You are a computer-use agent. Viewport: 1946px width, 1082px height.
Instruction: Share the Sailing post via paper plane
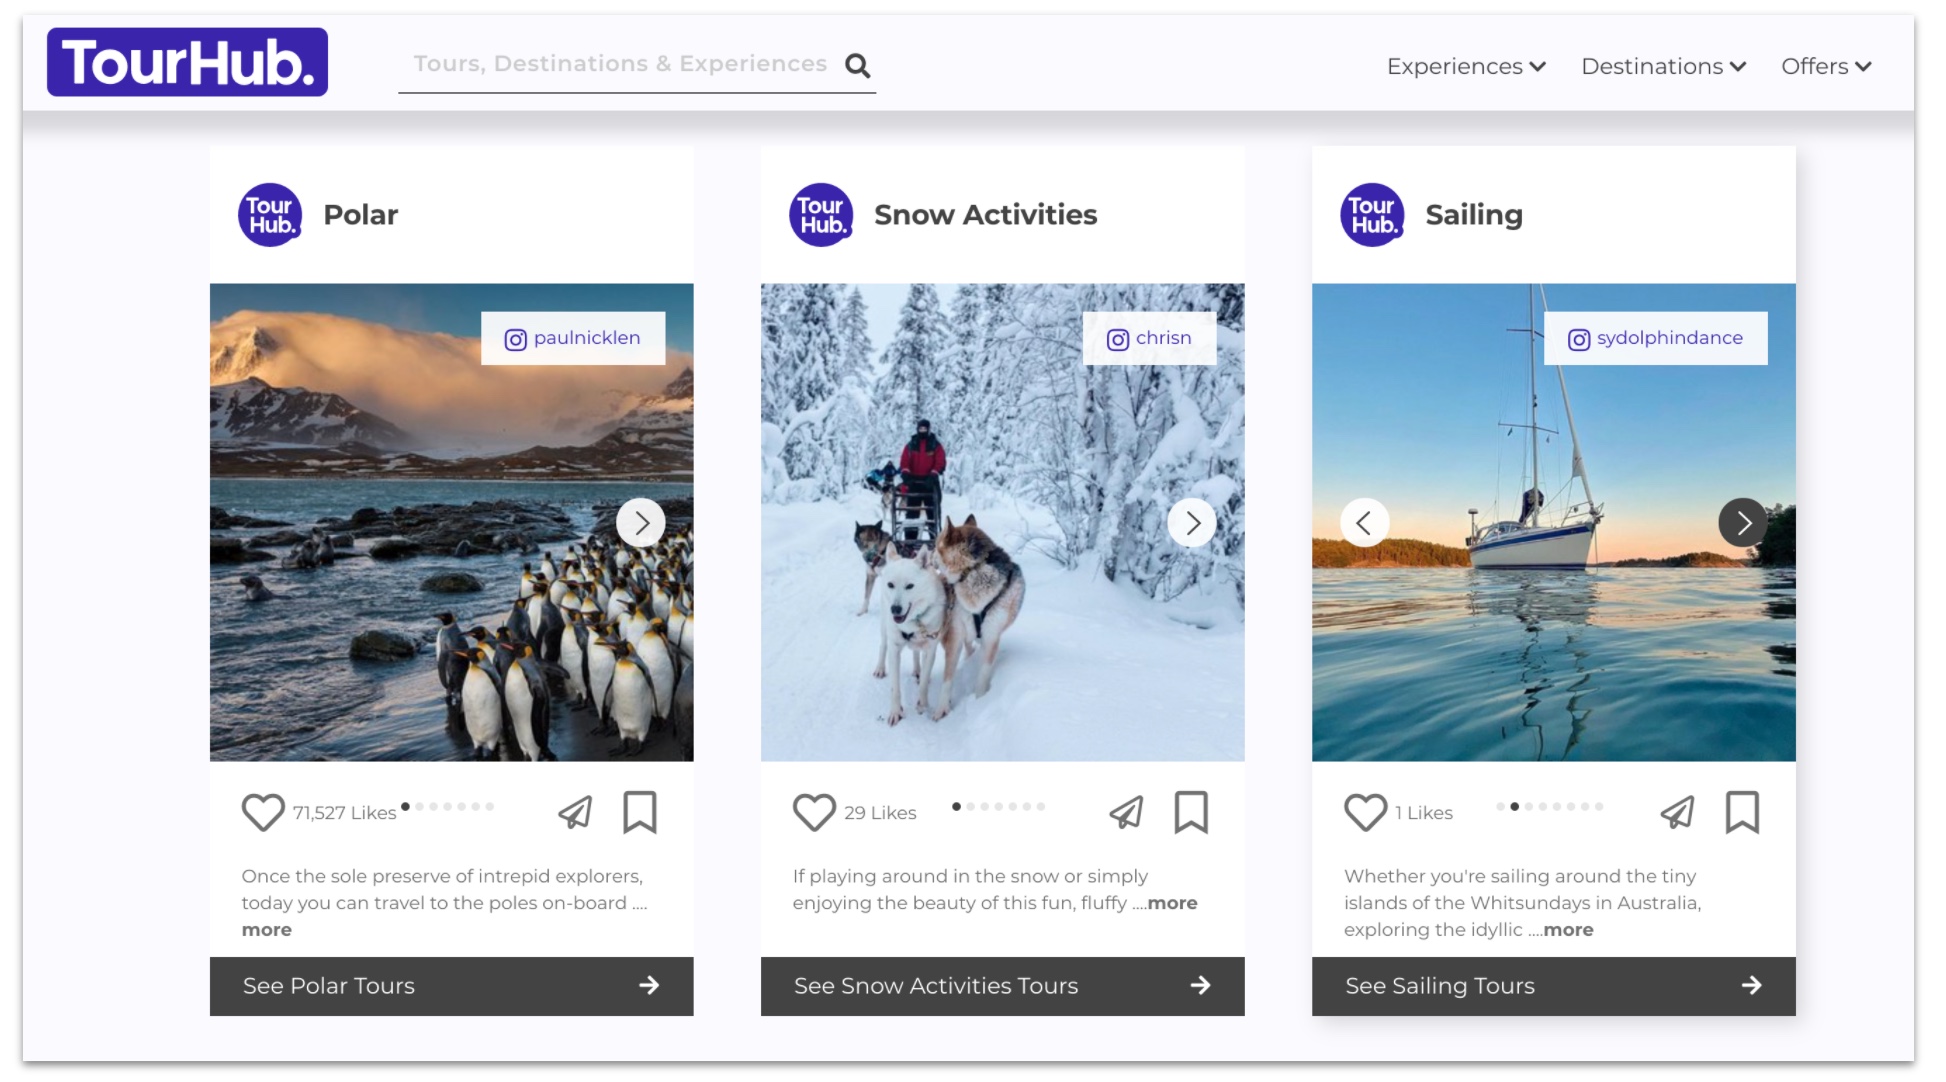[x=1677, y=812]
